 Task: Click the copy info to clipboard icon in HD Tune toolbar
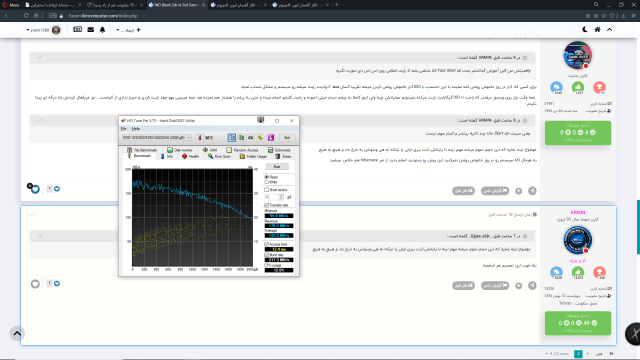click(231, 138)
